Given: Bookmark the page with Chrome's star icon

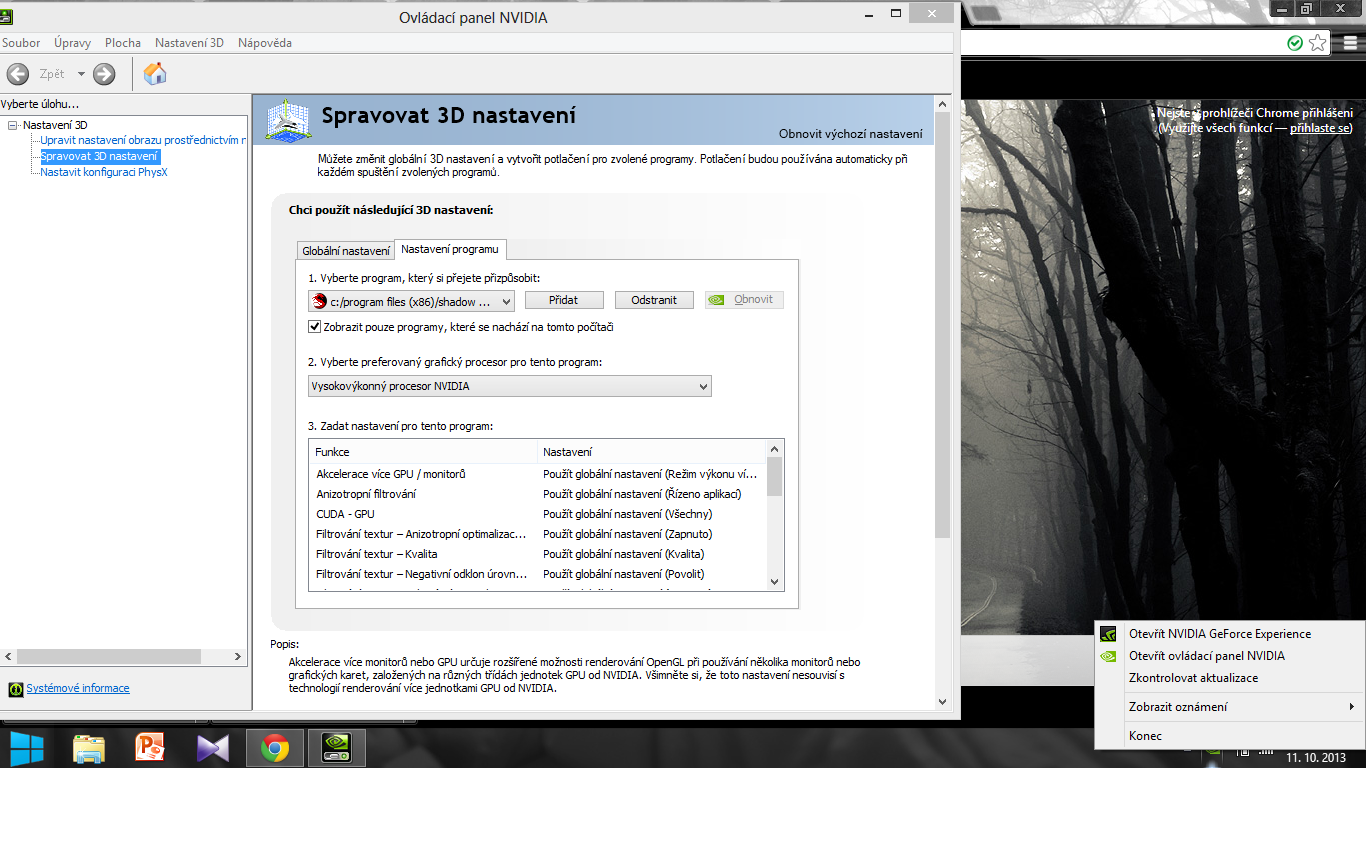Looking at the screenshot, I should pos(1318,43).
